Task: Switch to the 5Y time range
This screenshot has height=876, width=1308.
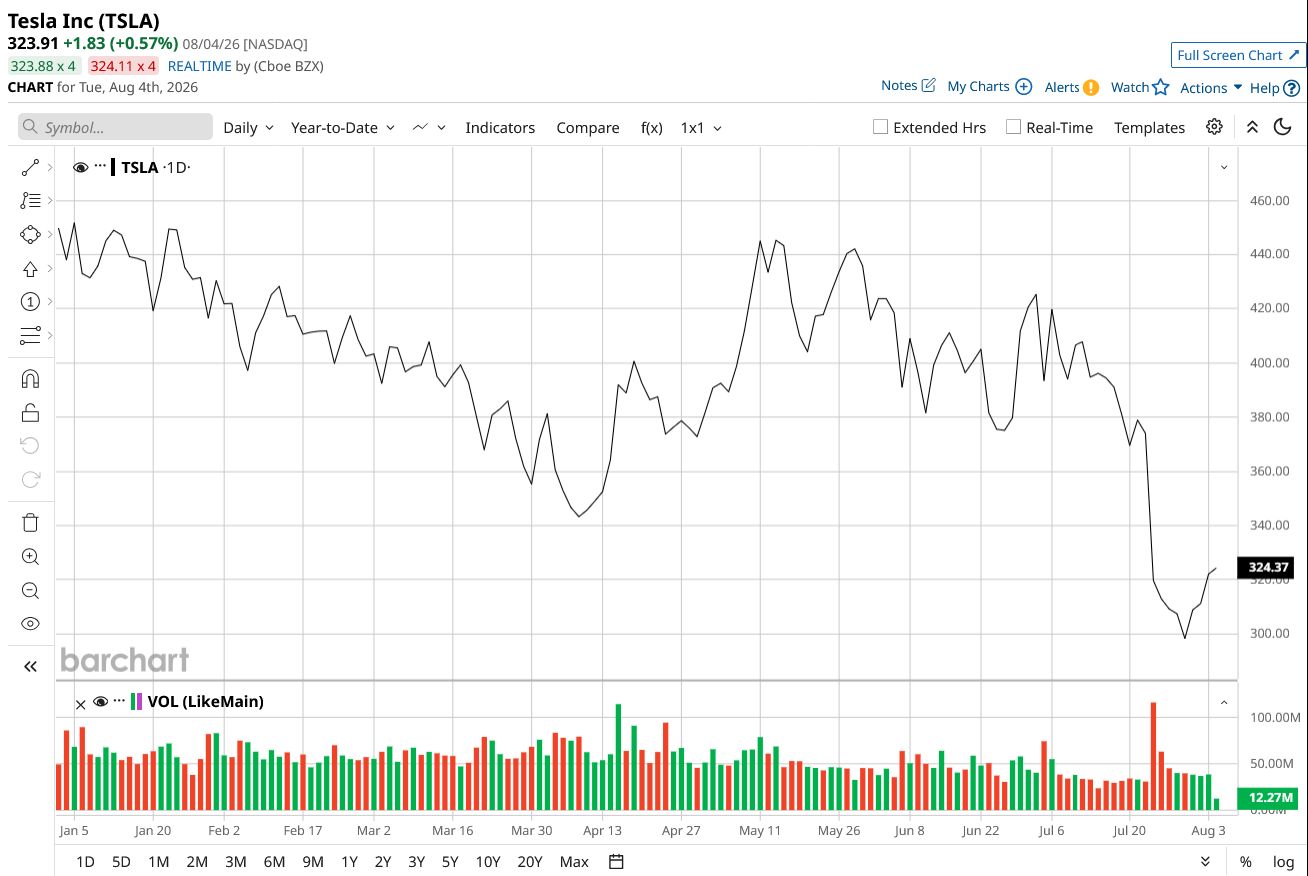Action: point(450,861)
